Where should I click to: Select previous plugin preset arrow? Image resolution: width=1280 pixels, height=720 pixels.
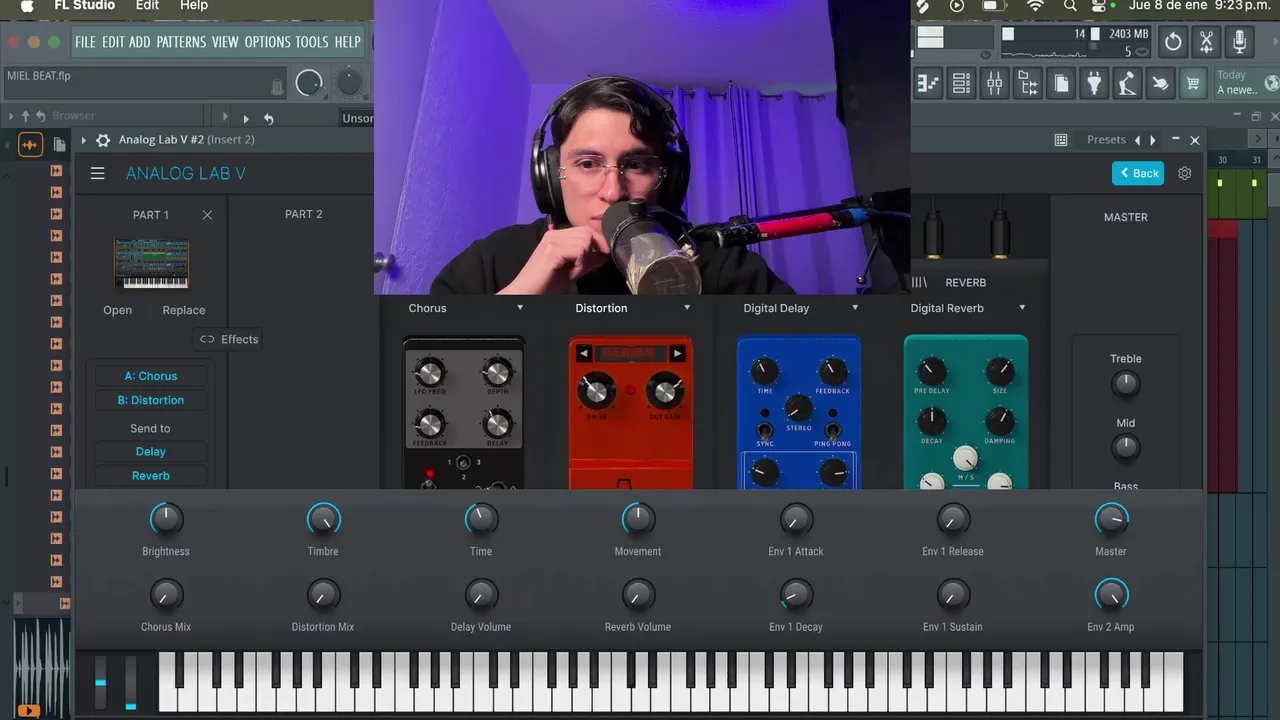pyautogui.click(x=1137, y=140)
